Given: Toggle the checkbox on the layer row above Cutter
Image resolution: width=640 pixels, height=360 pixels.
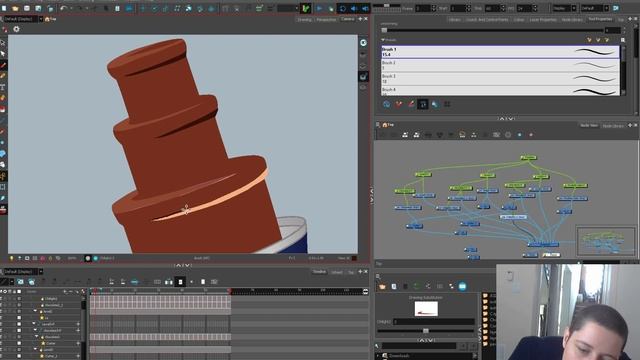Looking at the screenshot, I should click(19, 337).
